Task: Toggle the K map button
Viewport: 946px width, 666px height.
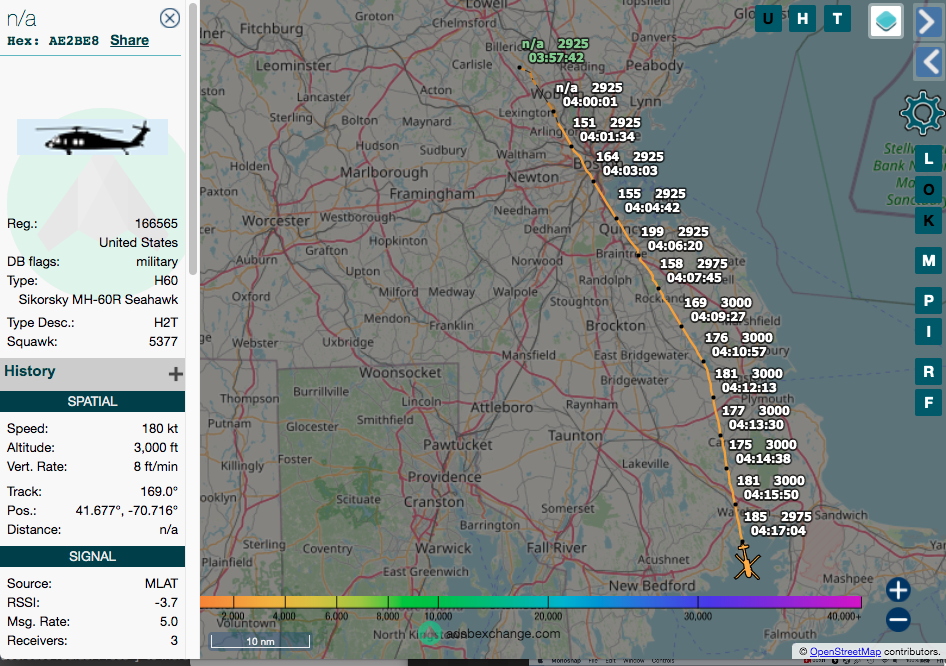Action: (x=929, y=221)
